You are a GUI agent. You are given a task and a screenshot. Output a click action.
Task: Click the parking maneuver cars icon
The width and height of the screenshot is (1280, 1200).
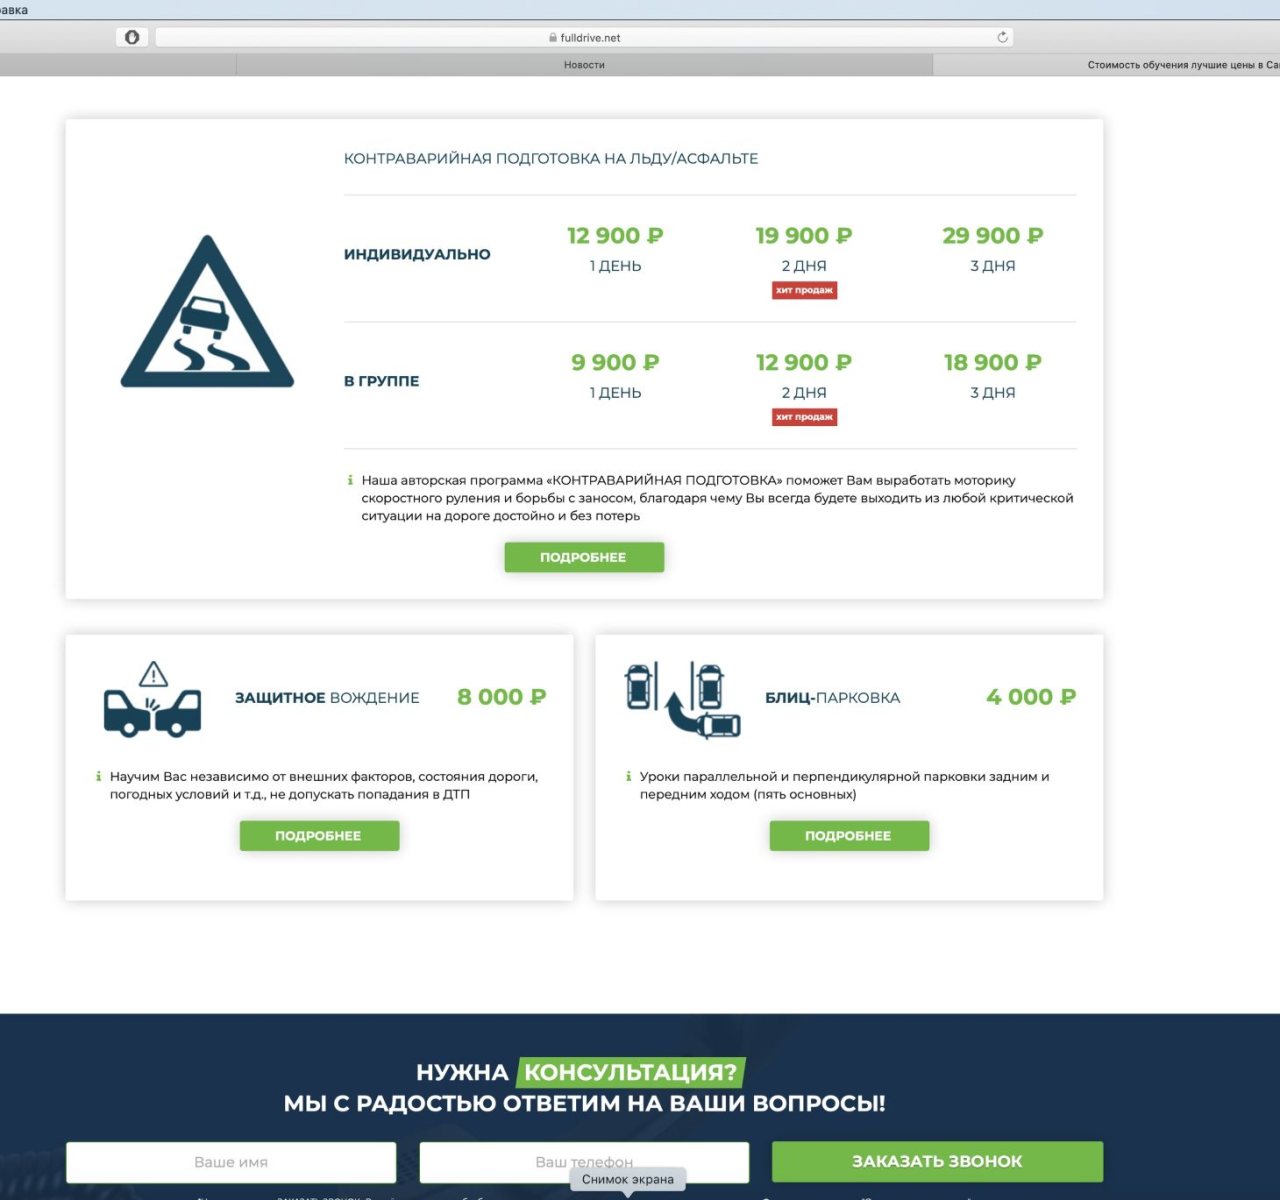(x=682, y=699)
